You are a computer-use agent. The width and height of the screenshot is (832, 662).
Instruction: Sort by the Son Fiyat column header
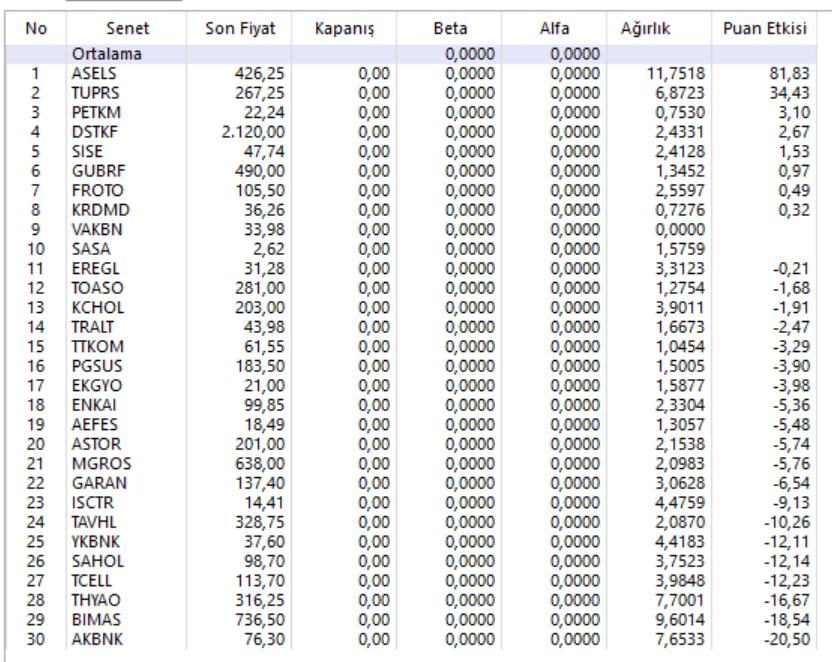239,28
